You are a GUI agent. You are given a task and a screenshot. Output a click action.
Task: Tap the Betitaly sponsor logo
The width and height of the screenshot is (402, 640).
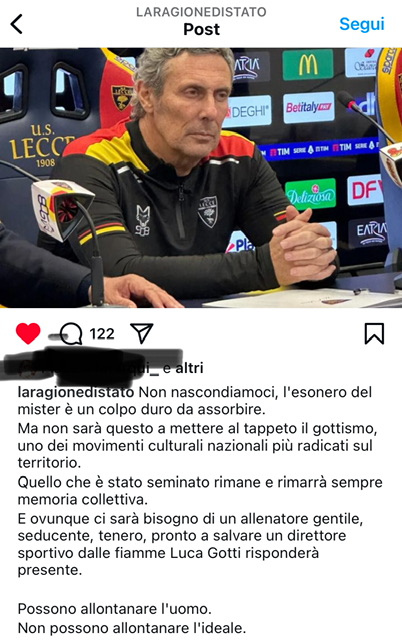point(309,108)
